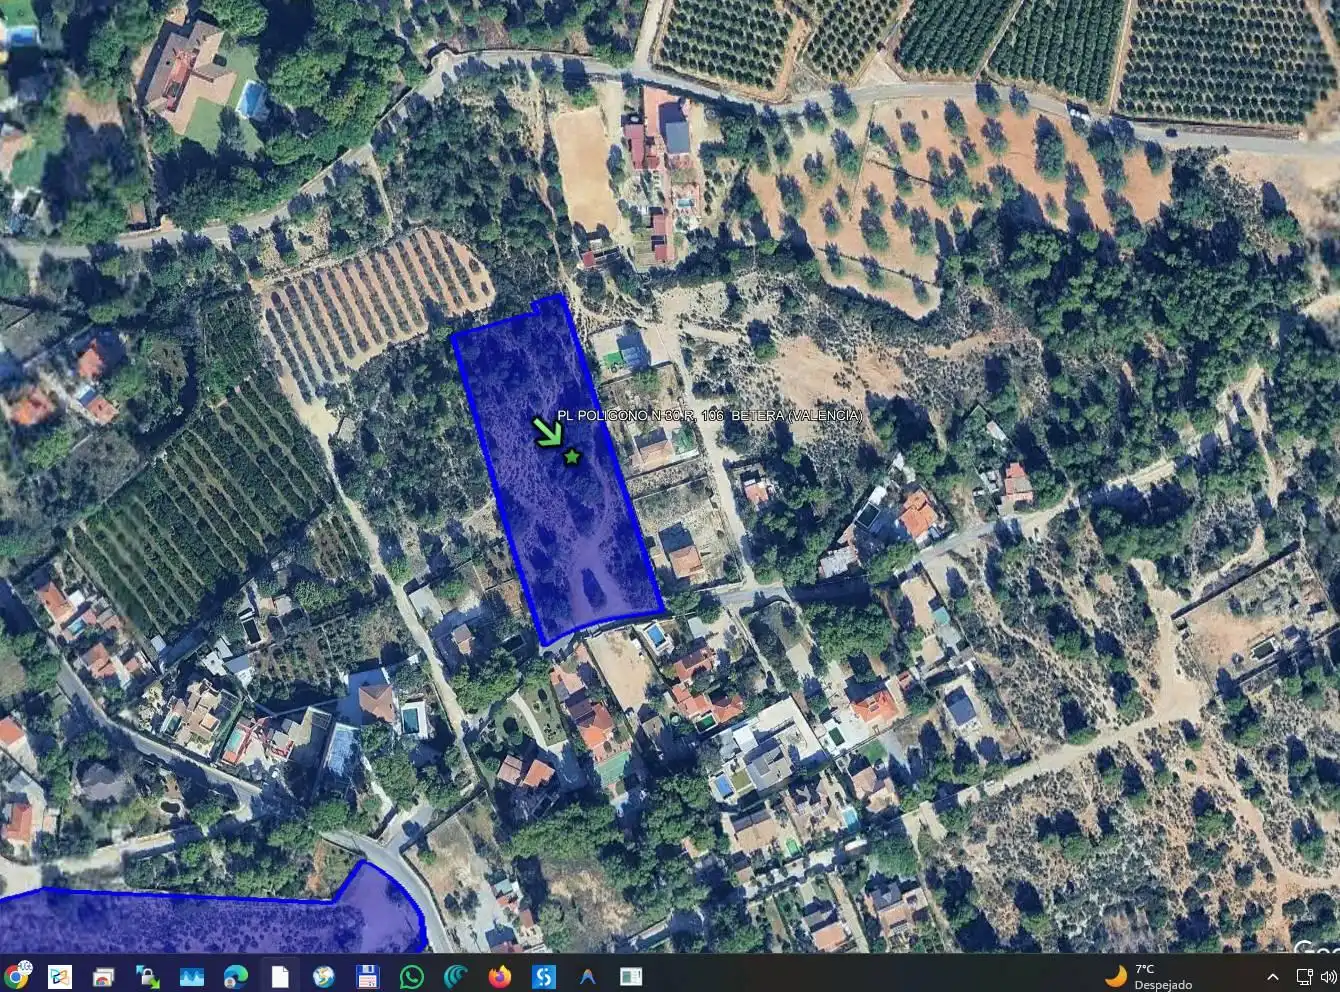Open the weather widget showing 7°C Despejado
This screenshot has height=992, width=1340.
(x=1150, y=976)
